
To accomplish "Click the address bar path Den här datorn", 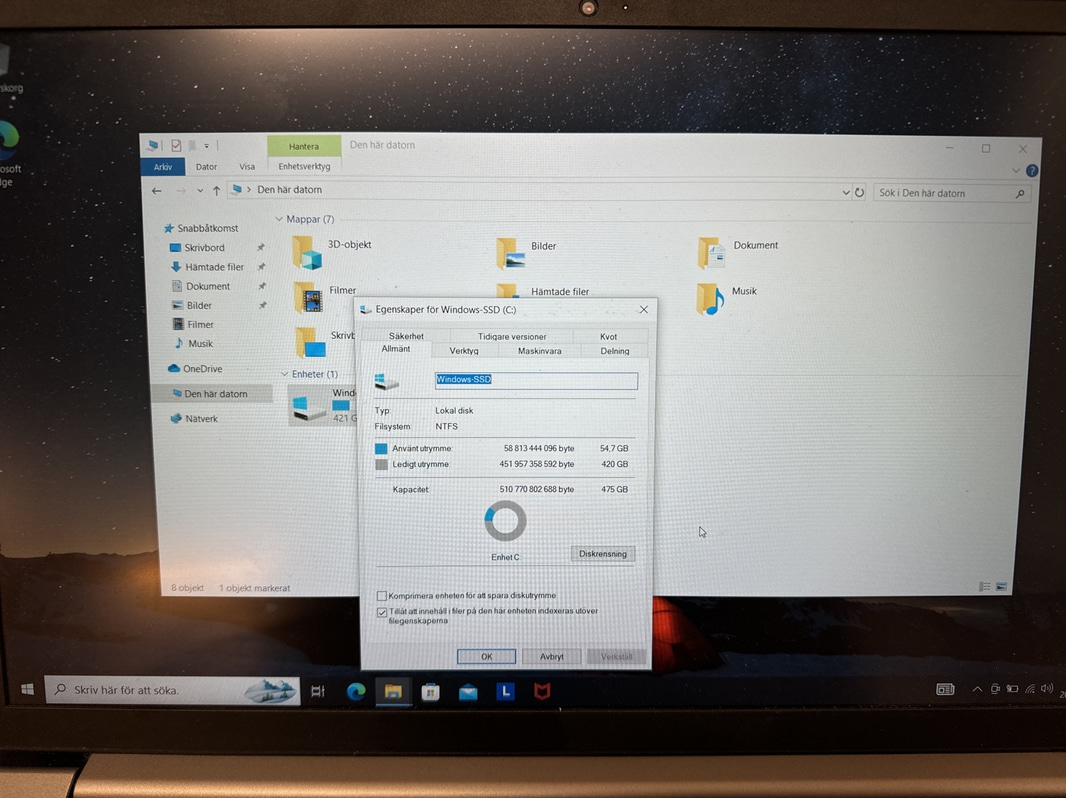I will pos(290,190).
